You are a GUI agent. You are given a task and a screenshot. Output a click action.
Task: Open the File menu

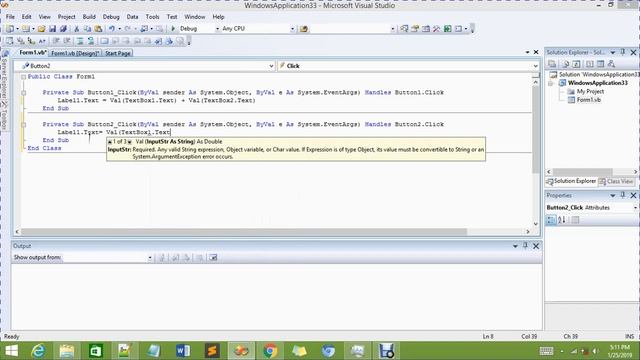(10, 17)
